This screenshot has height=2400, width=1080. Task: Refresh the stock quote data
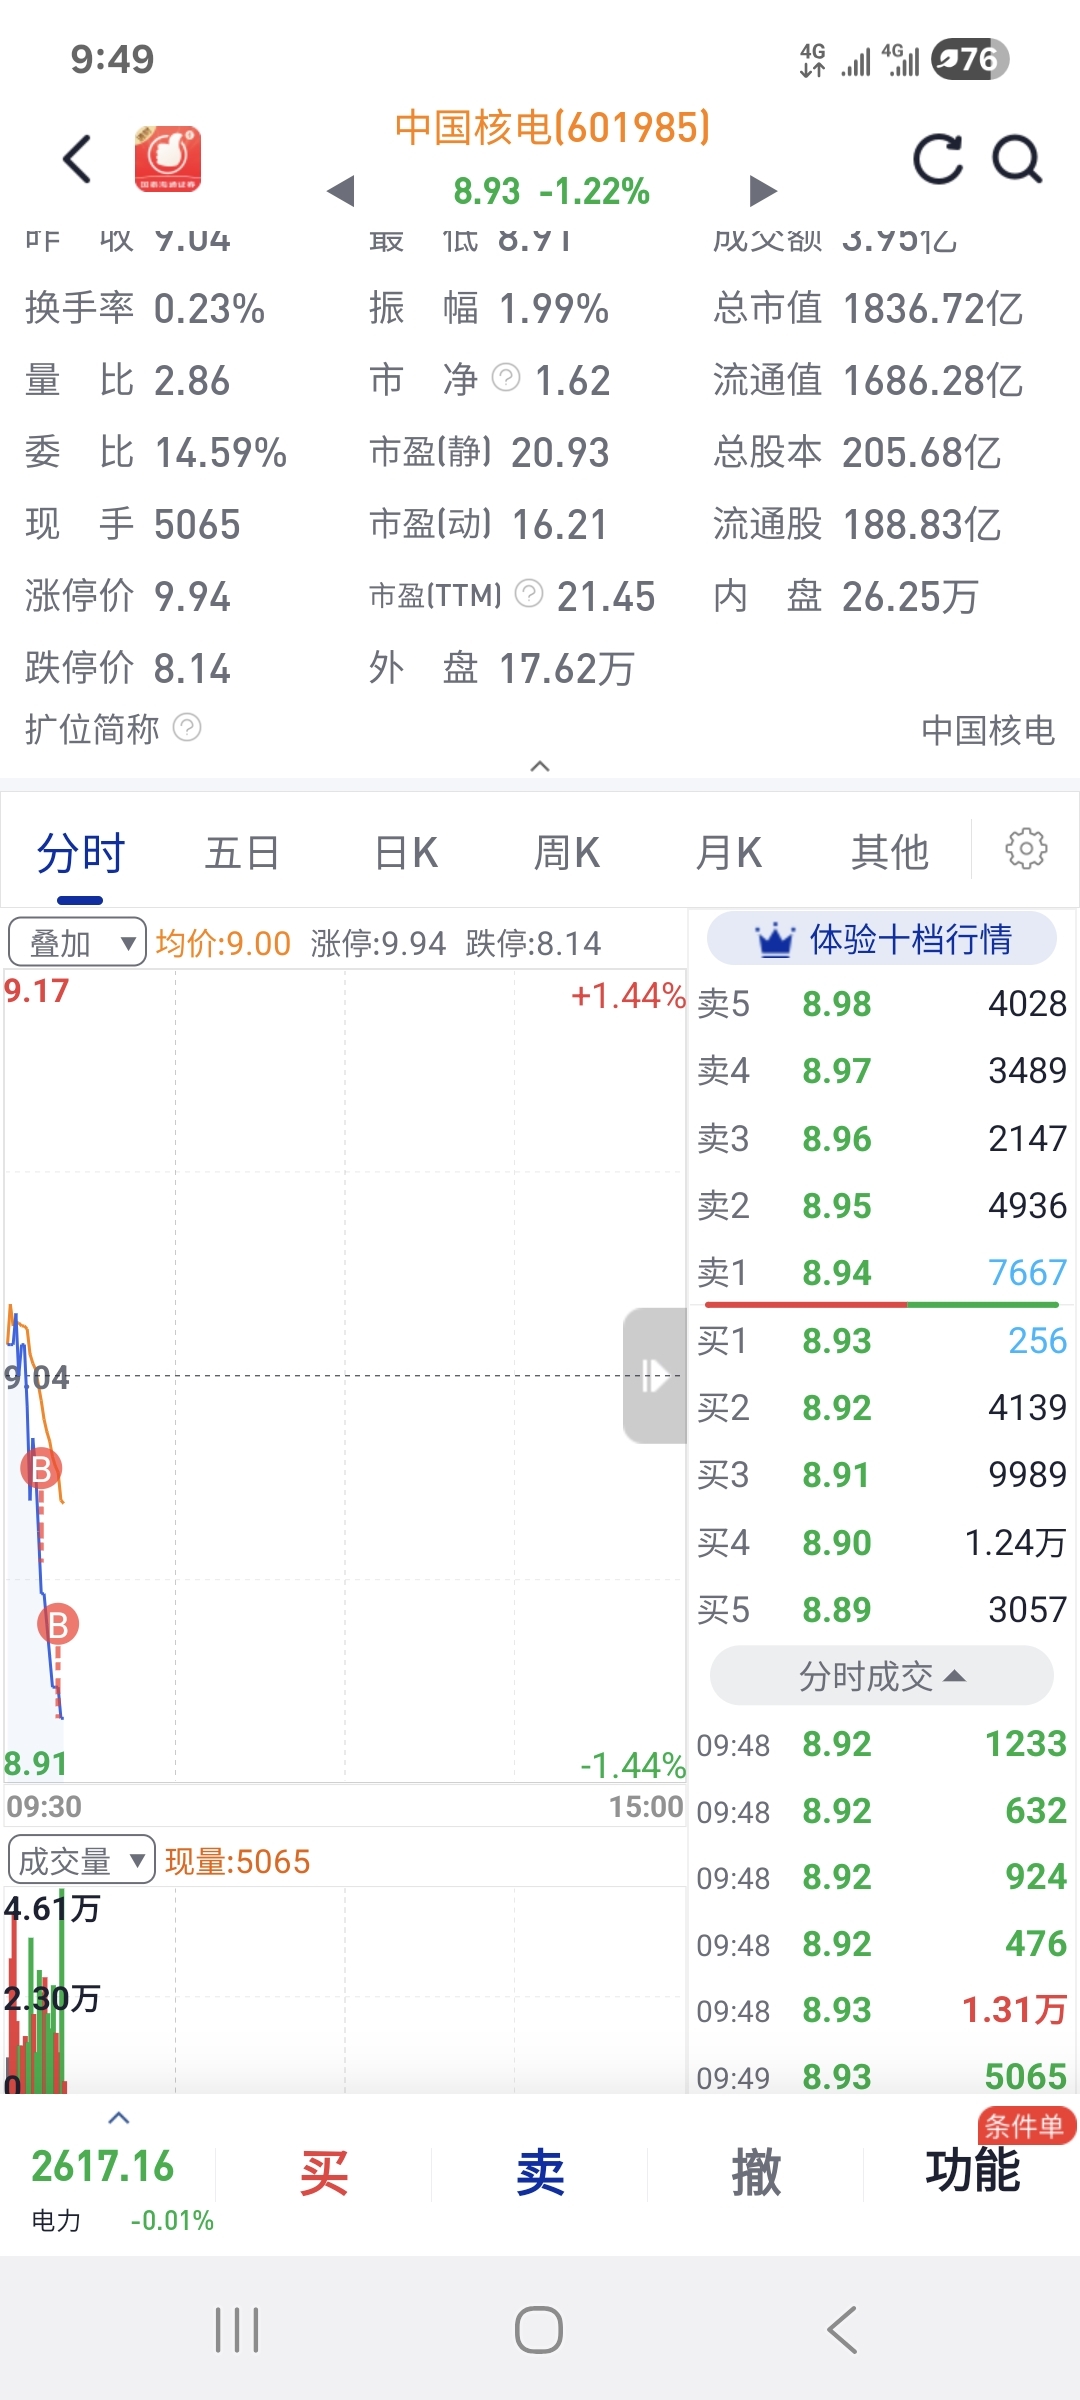coord(938,159)
